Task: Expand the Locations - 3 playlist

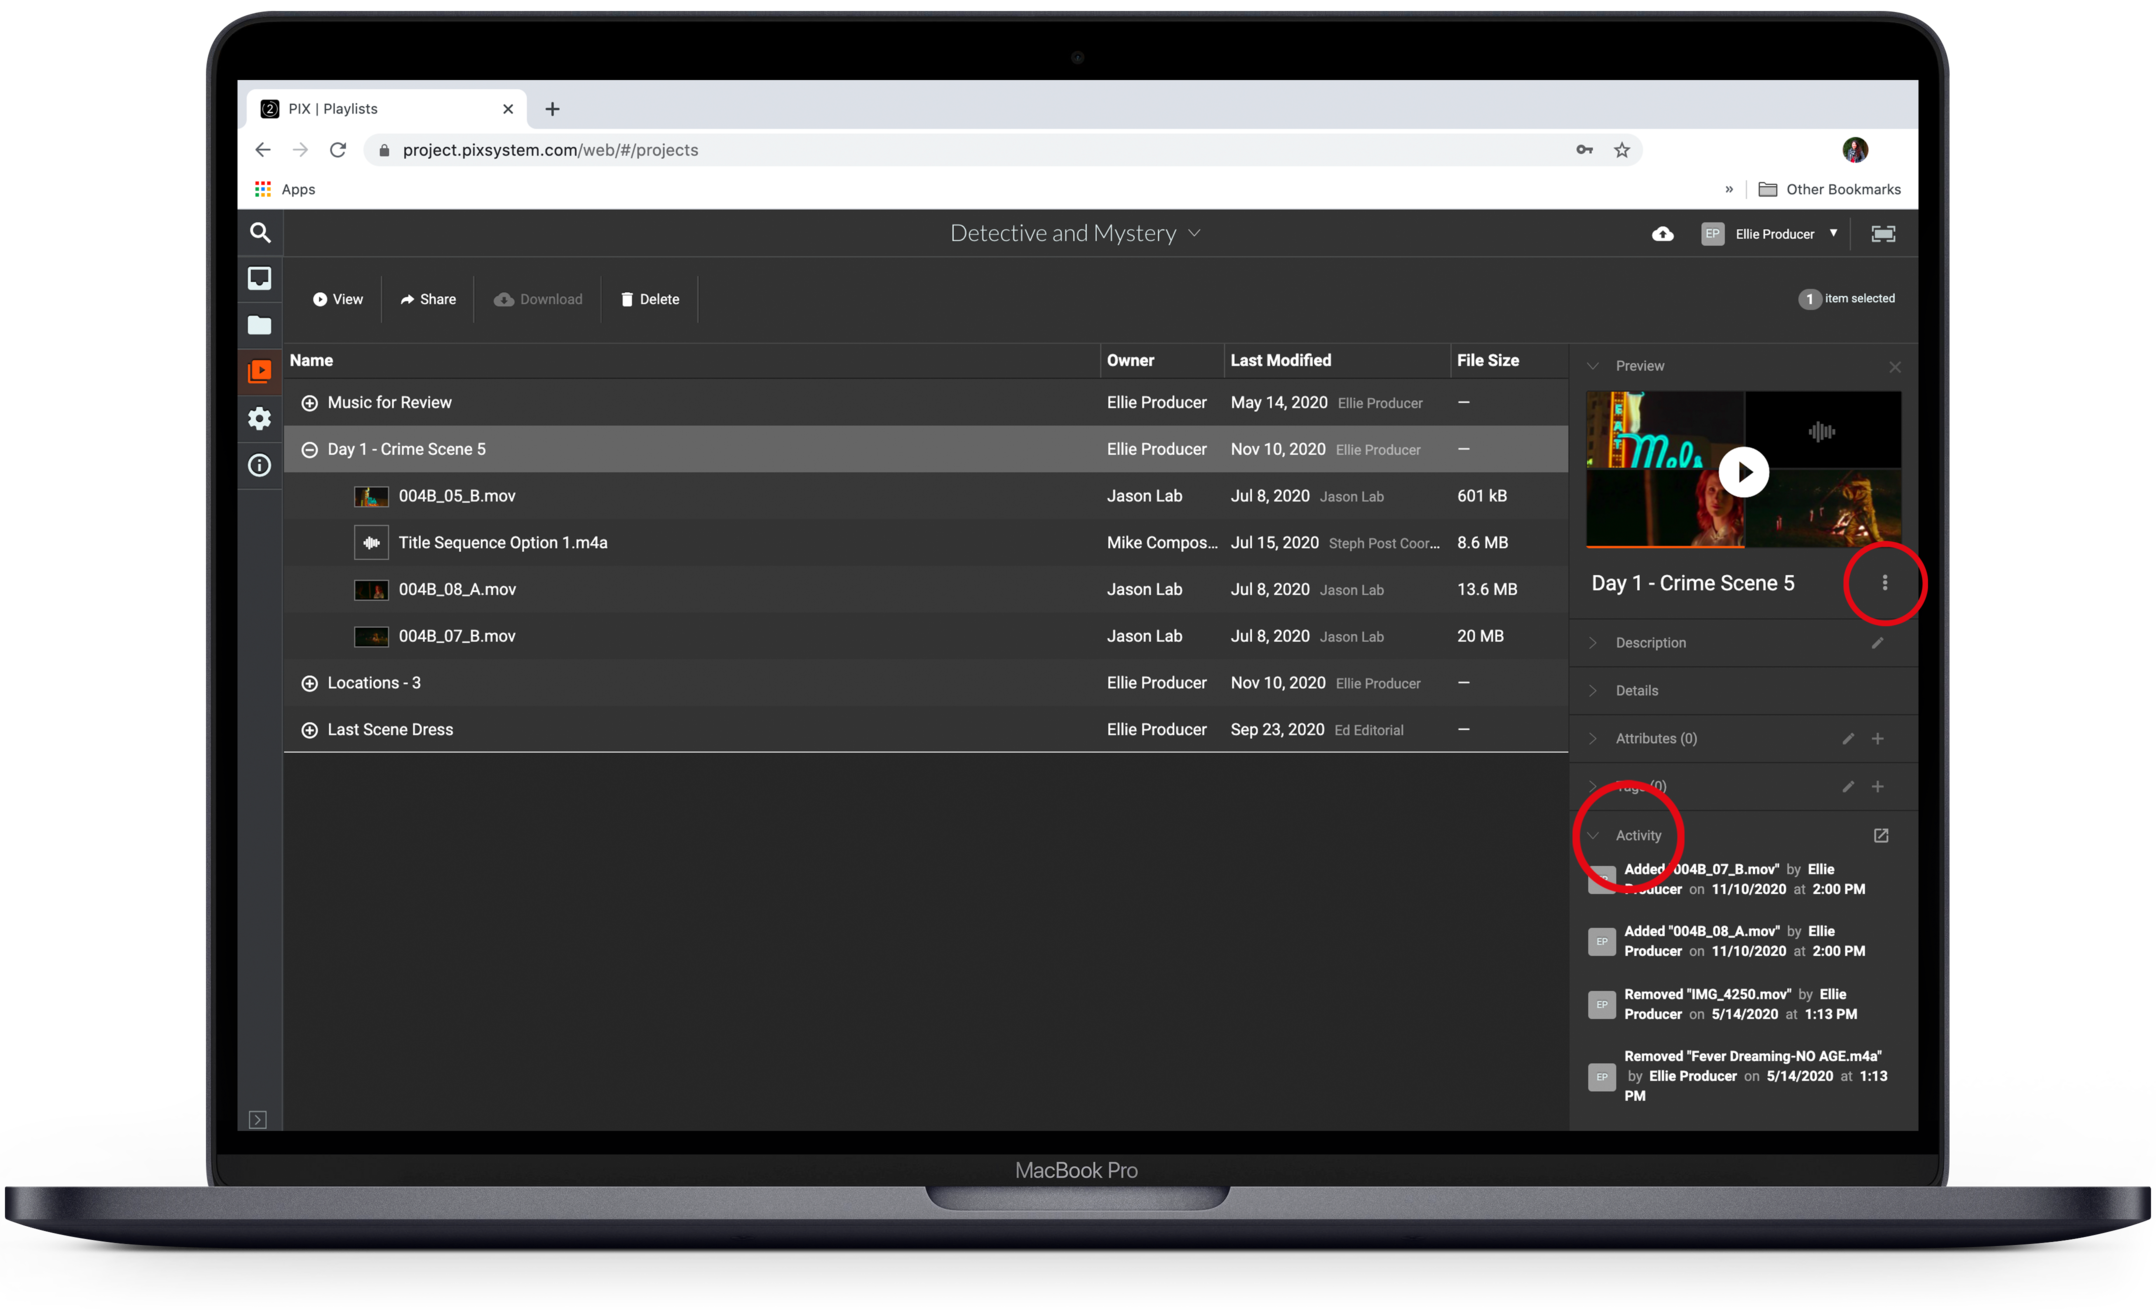Action: point(310,683)
